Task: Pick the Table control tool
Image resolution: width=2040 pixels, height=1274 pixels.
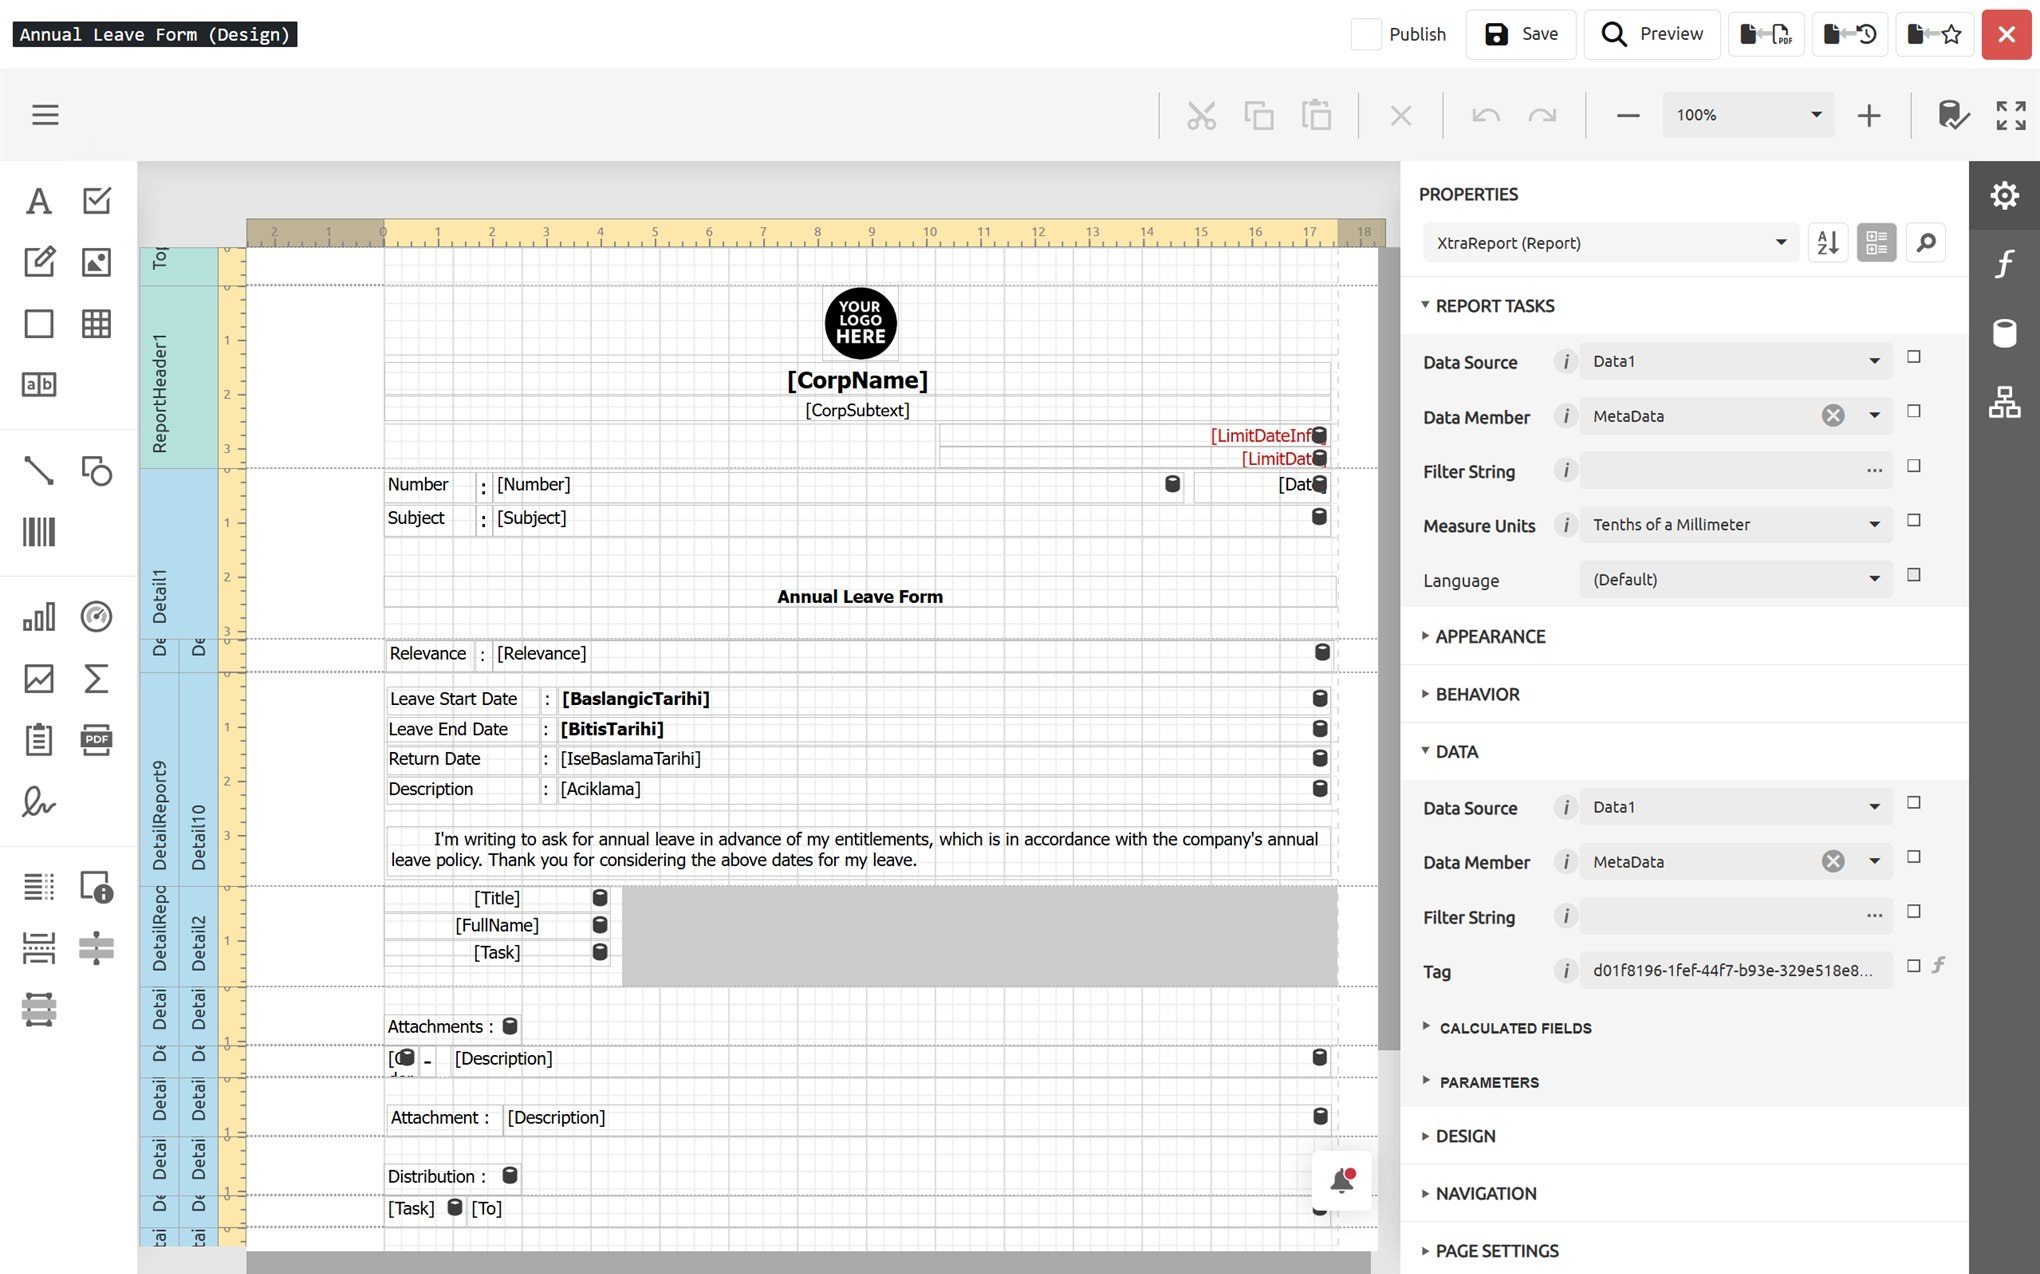Action: (96, 324)
